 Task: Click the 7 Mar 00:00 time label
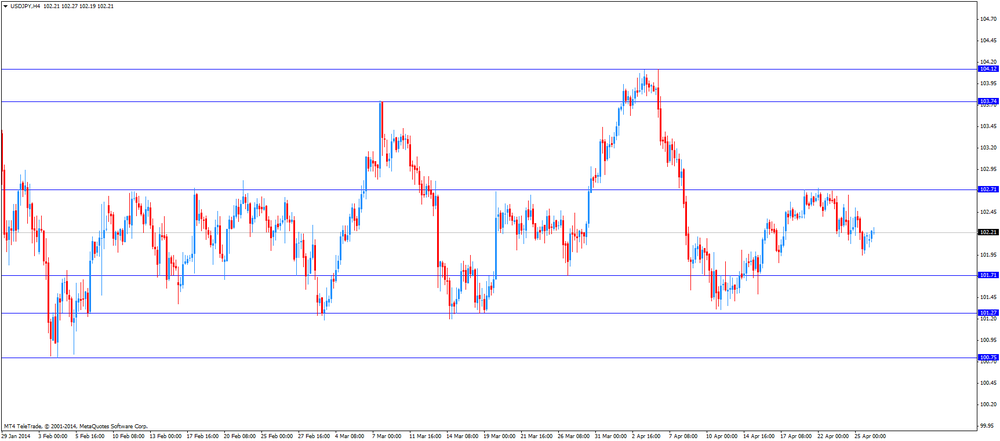click(x=387, y=437)
